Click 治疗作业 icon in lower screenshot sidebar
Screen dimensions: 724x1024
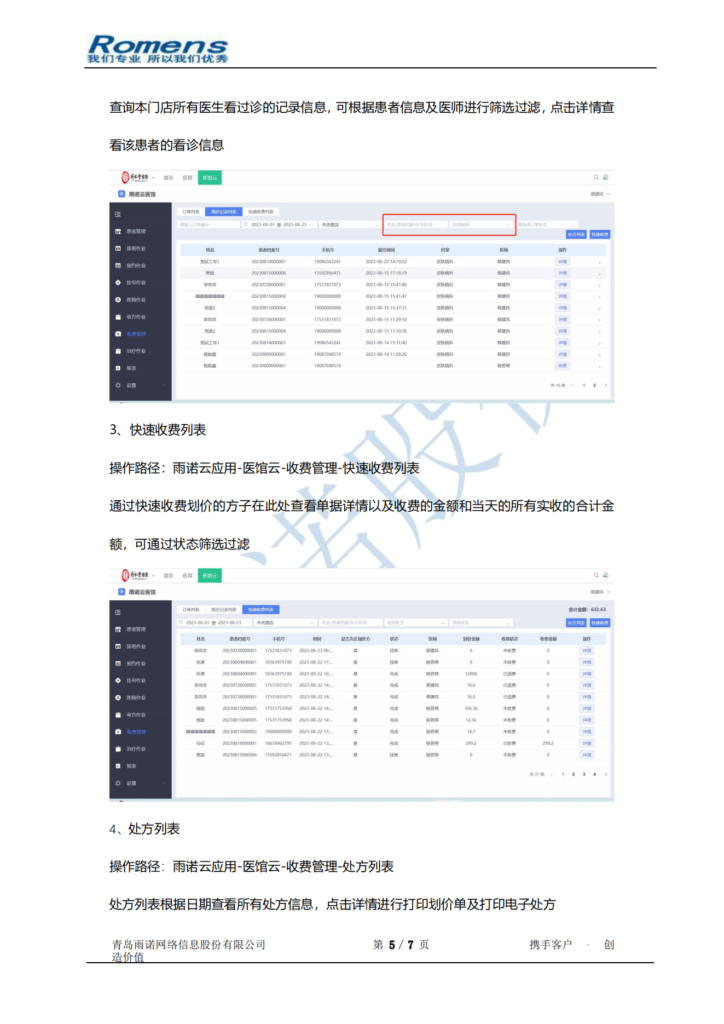tap(118, 748)
